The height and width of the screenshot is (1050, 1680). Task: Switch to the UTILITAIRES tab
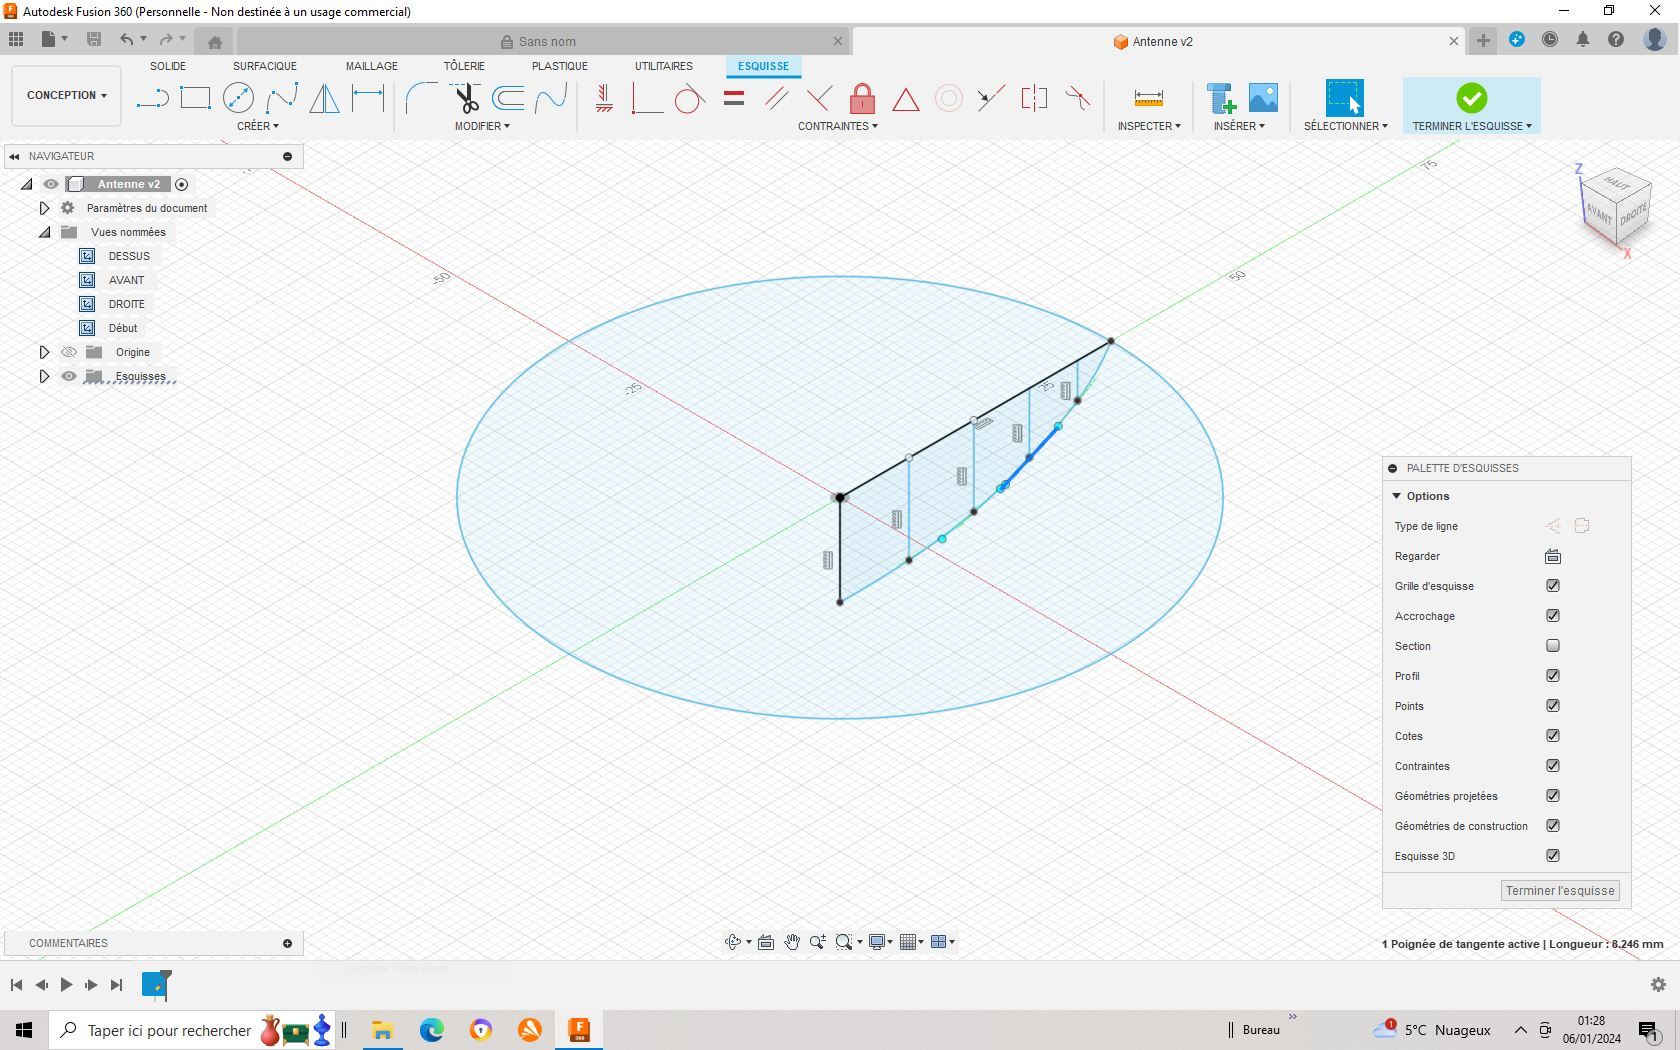pyautogui.click(x=663, y=66)
